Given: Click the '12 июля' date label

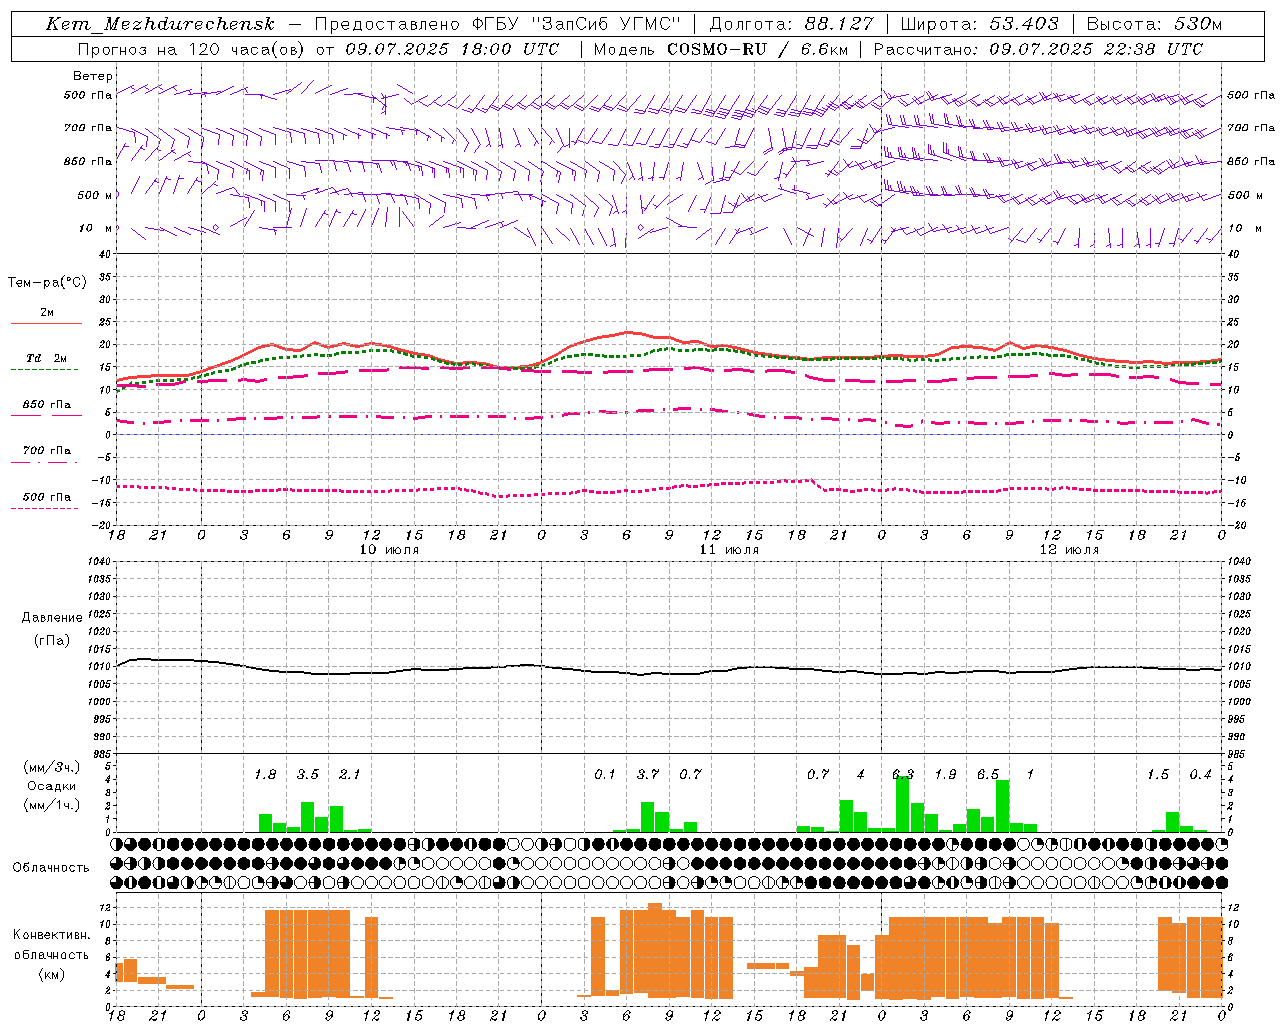Looking at the screenshot, I should coord(1069,550).
